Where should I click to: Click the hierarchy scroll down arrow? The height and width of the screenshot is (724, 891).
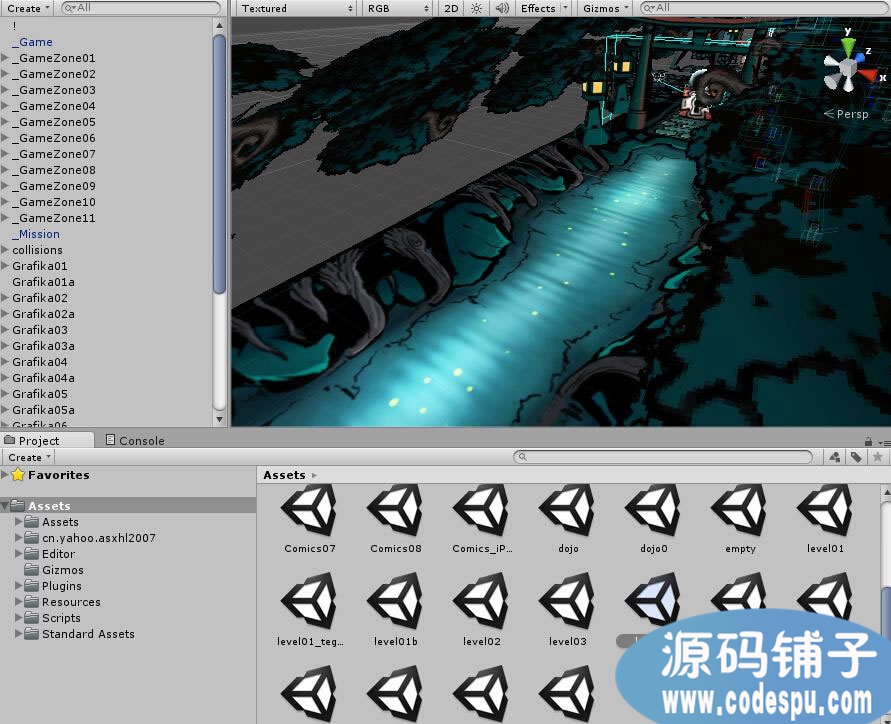219,419
